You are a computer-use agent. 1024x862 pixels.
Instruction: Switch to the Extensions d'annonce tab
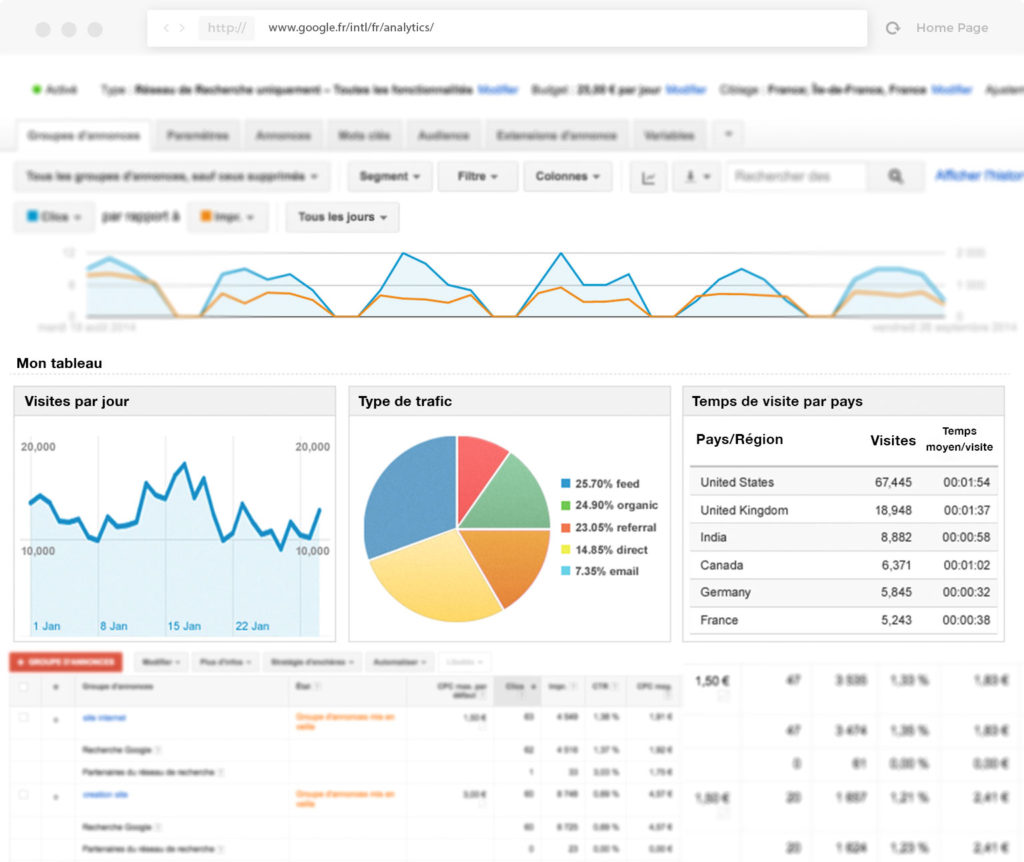point(556,136)
